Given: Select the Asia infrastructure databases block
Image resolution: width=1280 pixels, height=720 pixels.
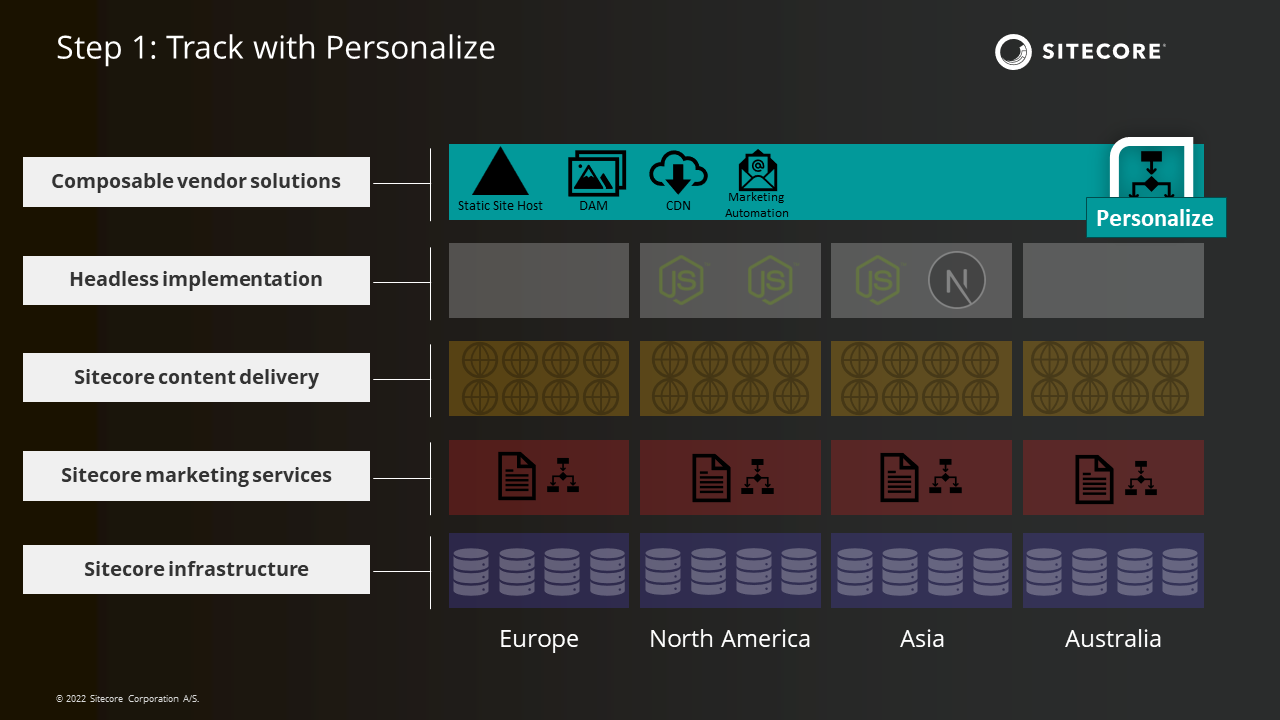Looking at the screenshot, I should (x=921, y=570).
